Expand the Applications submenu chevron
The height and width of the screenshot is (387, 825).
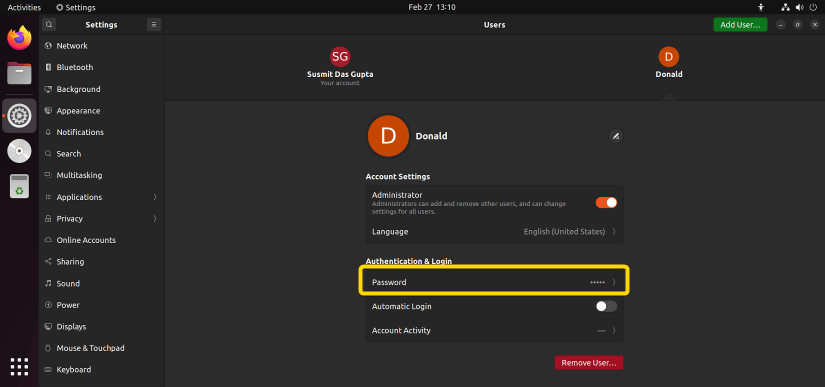(155, 197)
